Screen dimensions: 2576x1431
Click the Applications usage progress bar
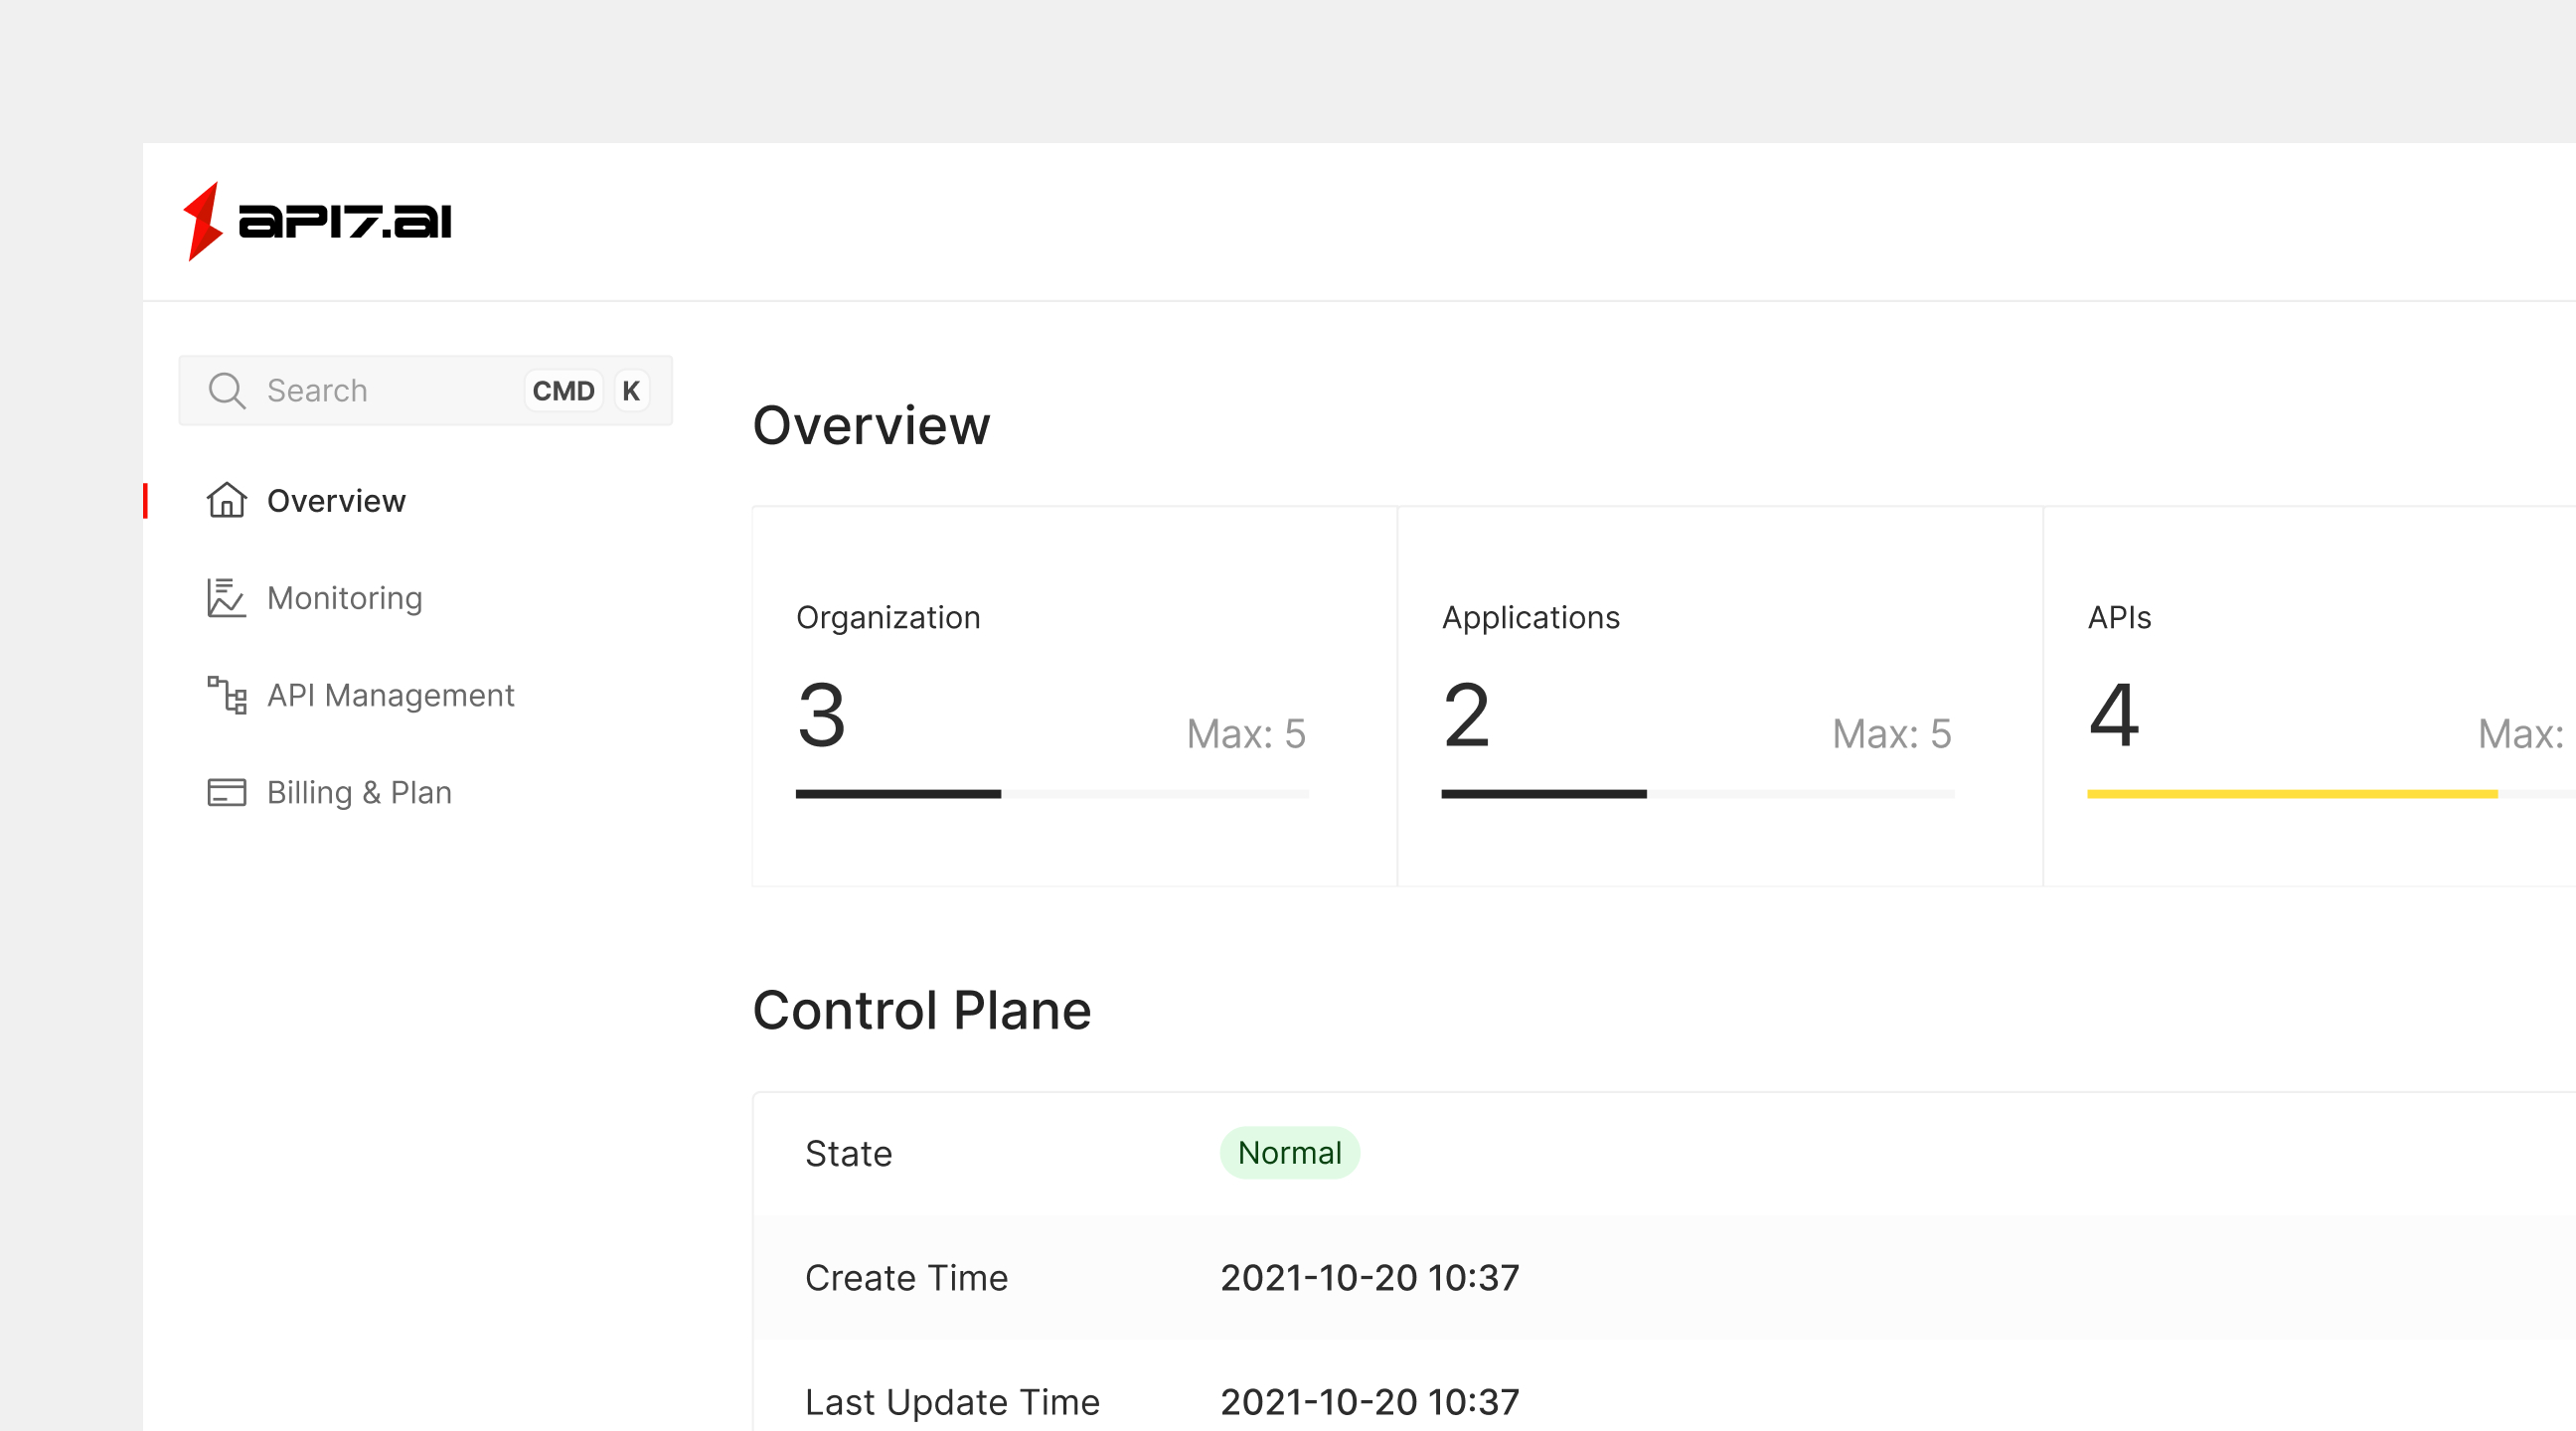tap(1697, 794)
